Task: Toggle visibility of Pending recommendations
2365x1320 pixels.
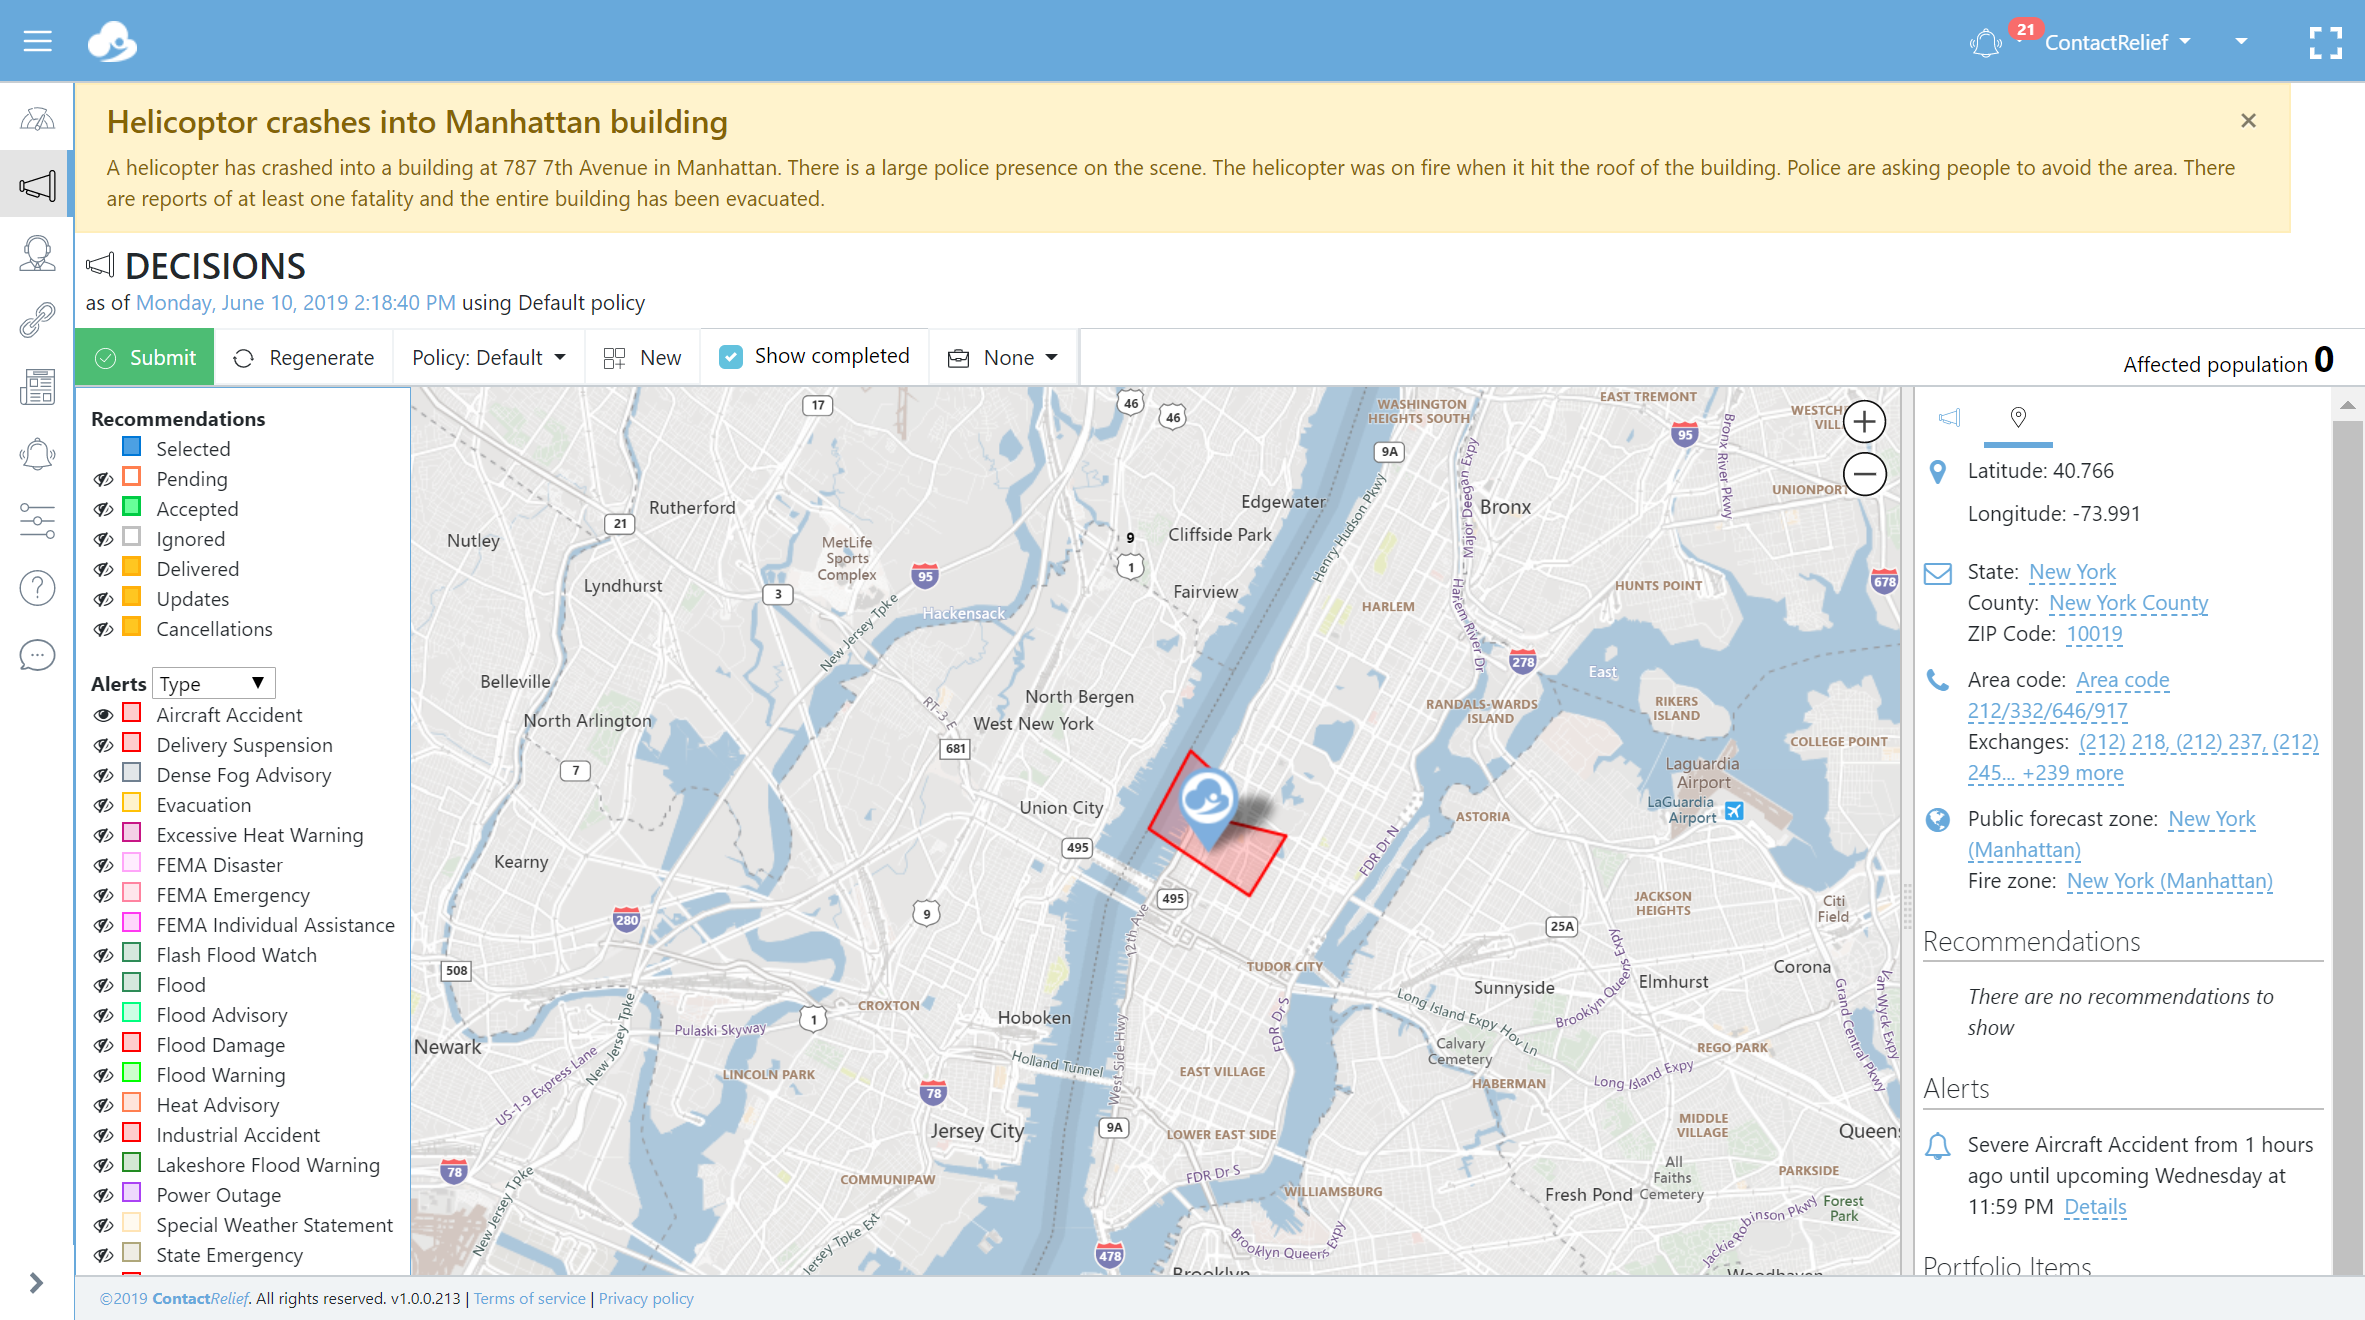Action: point(103,479)
